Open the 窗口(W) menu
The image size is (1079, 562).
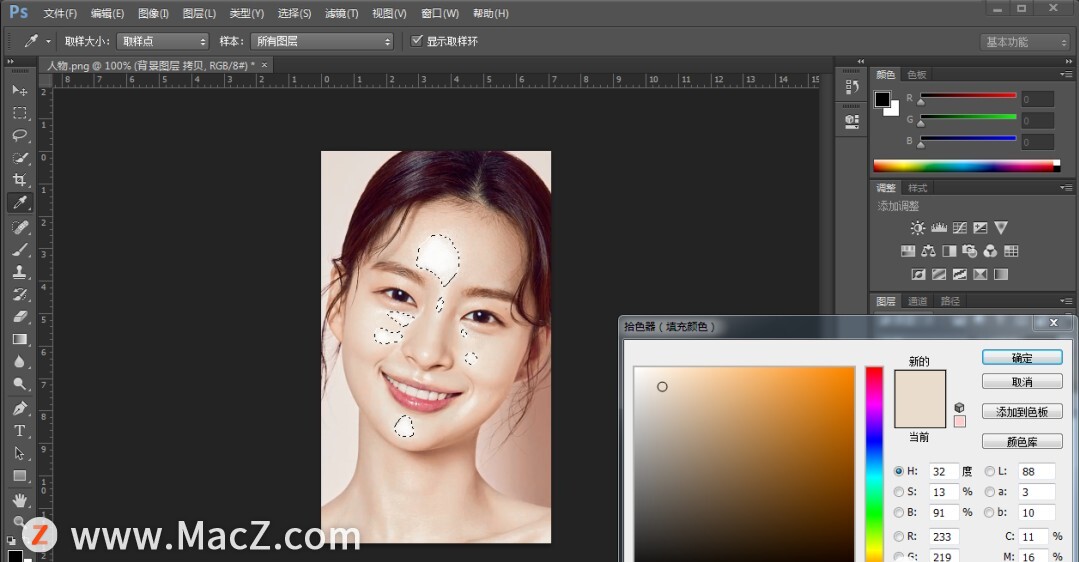pos(440,14)
